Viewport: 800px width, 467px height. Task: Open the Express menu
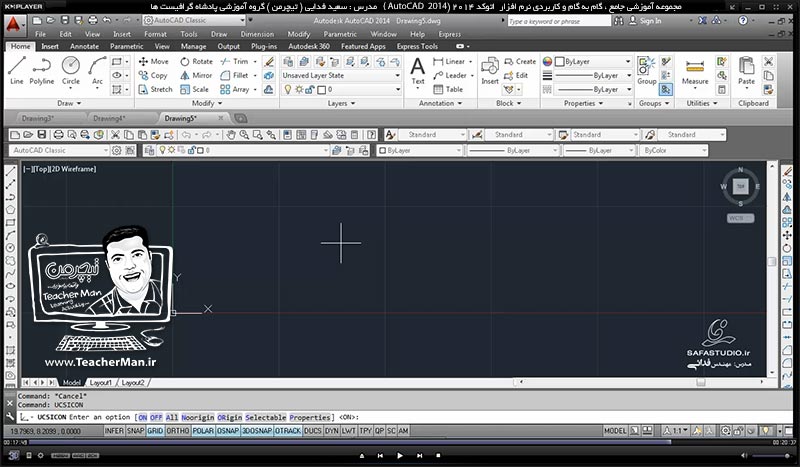click(449, 34)
